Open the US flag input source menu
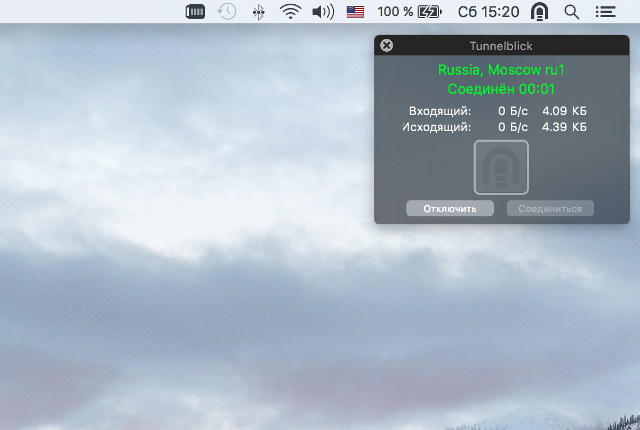The width and height of the screenshot is (640, 430). tap(355, 12)
